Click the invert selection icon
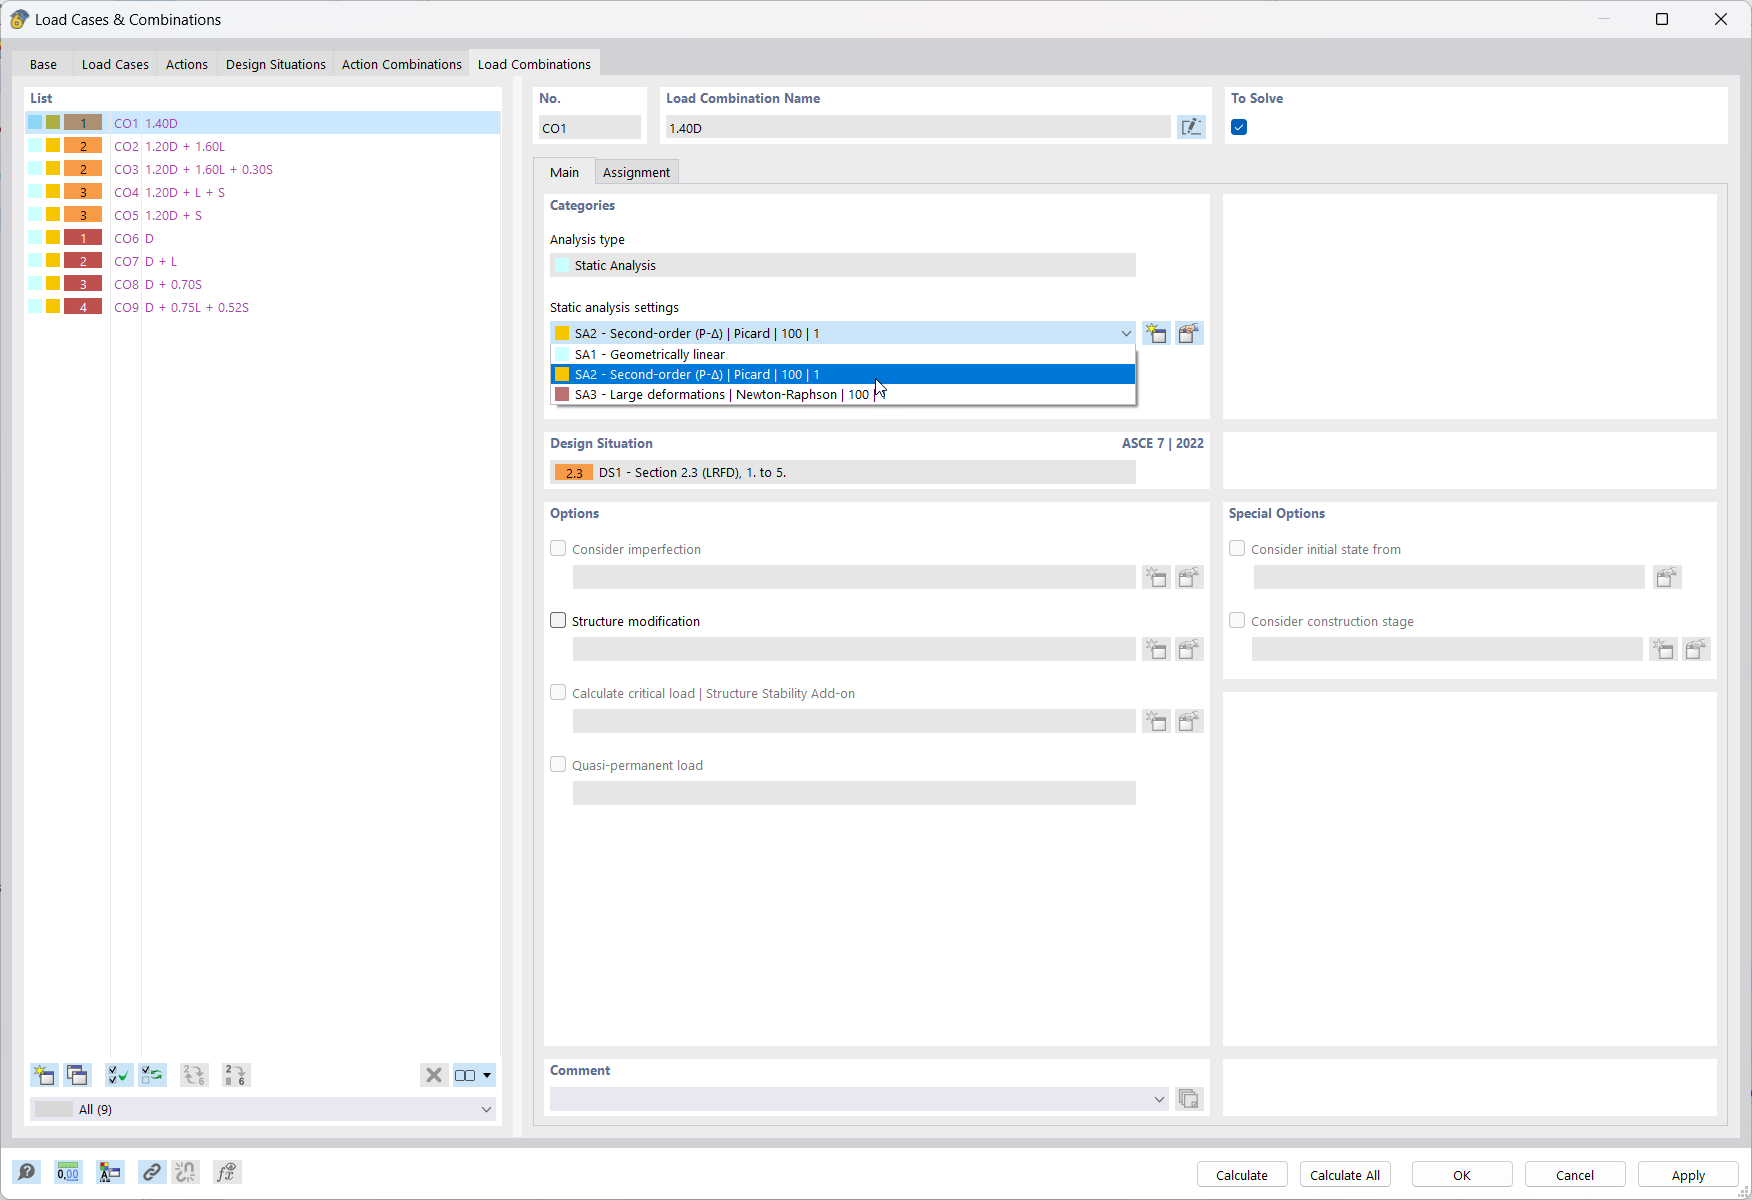Image resolution: width=1752 pixels, height=1200 pixels. pyautogui.click(x=152, y=1075)
